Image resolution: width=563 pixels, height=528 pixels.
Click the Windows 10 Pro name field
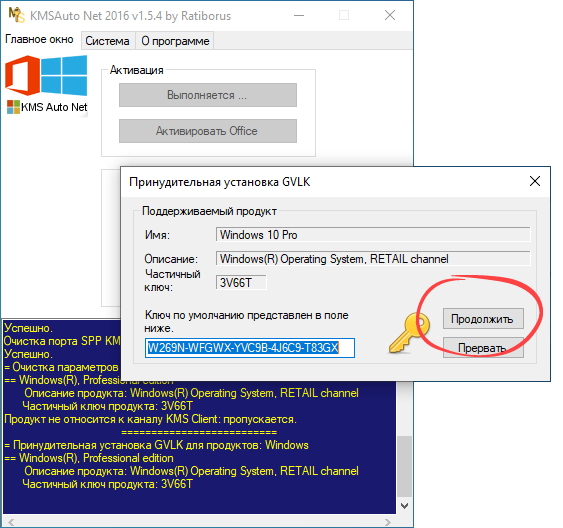(x=373, y=235)
